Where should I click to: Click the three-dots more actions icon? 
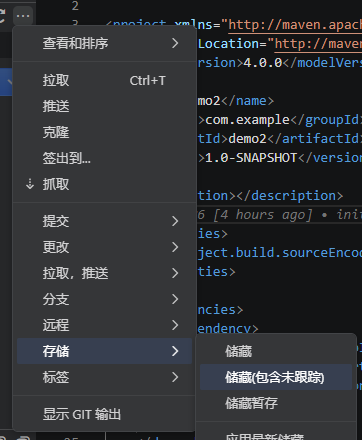click(x=23, y=16)
